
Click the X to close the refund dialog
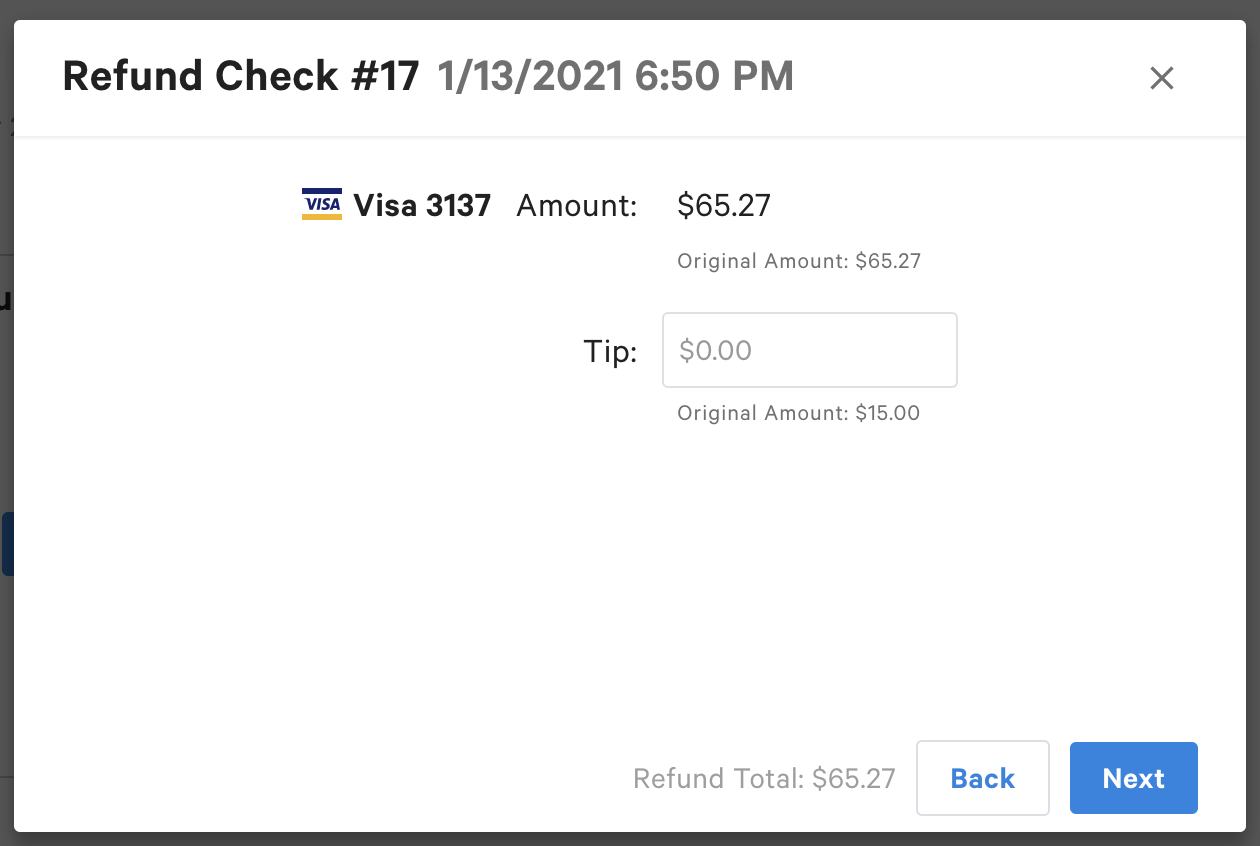point(1161,78)
